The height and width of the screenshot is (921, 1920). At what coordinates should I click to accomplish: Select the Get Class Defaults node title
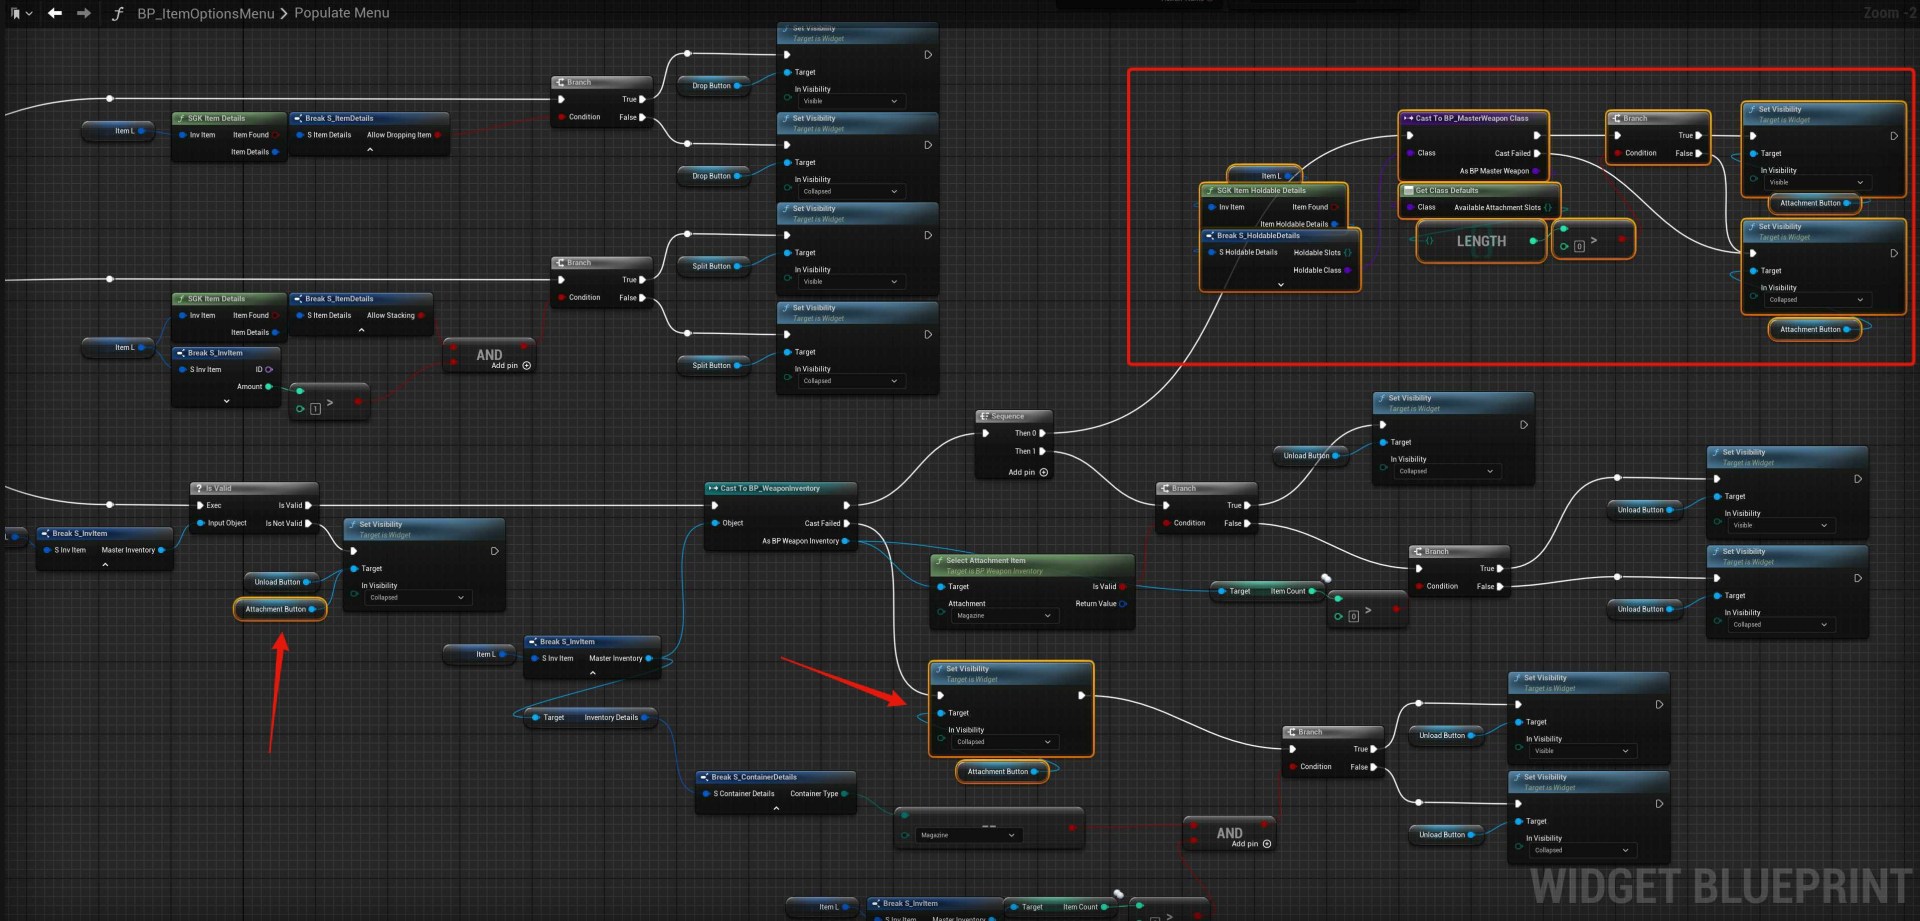click(x=1446, y=190)
